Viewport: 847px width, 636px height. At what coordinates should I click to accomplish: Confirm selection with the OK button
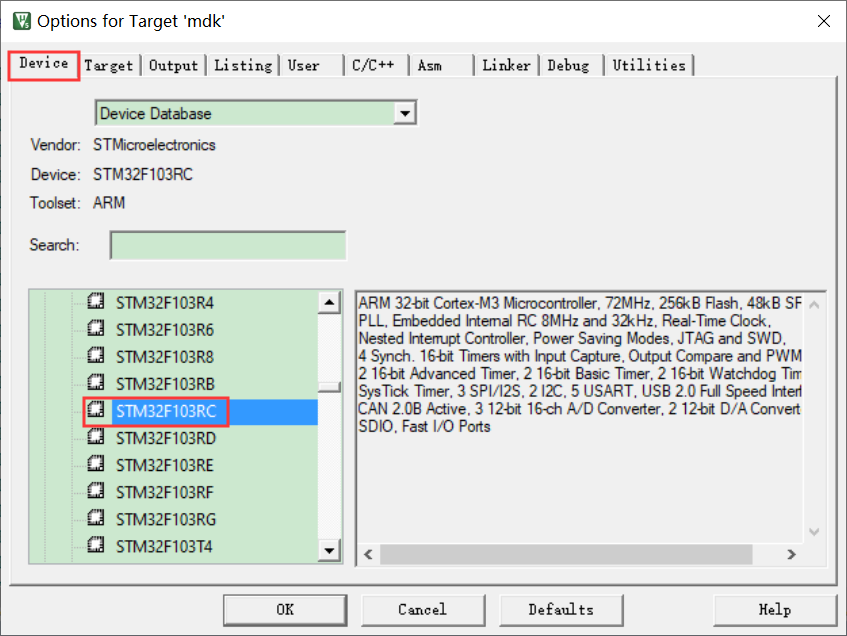coord(284,609)
